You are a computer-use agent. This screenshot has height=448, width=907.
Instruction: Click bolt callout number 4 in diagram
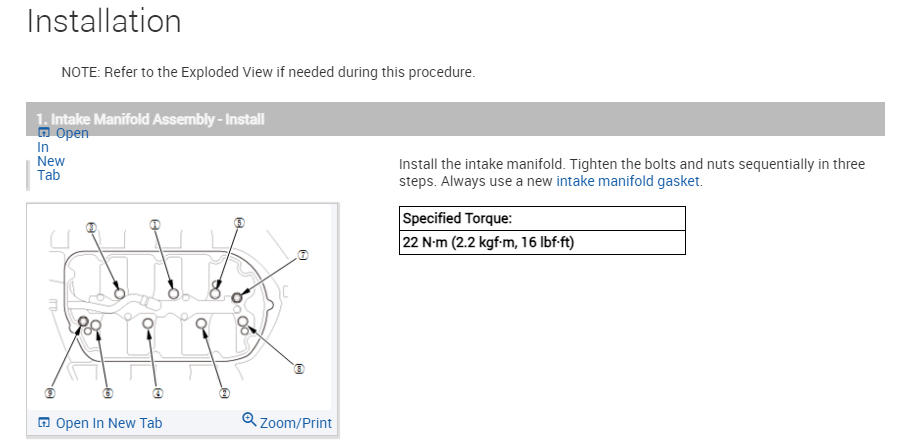(157, 392)
